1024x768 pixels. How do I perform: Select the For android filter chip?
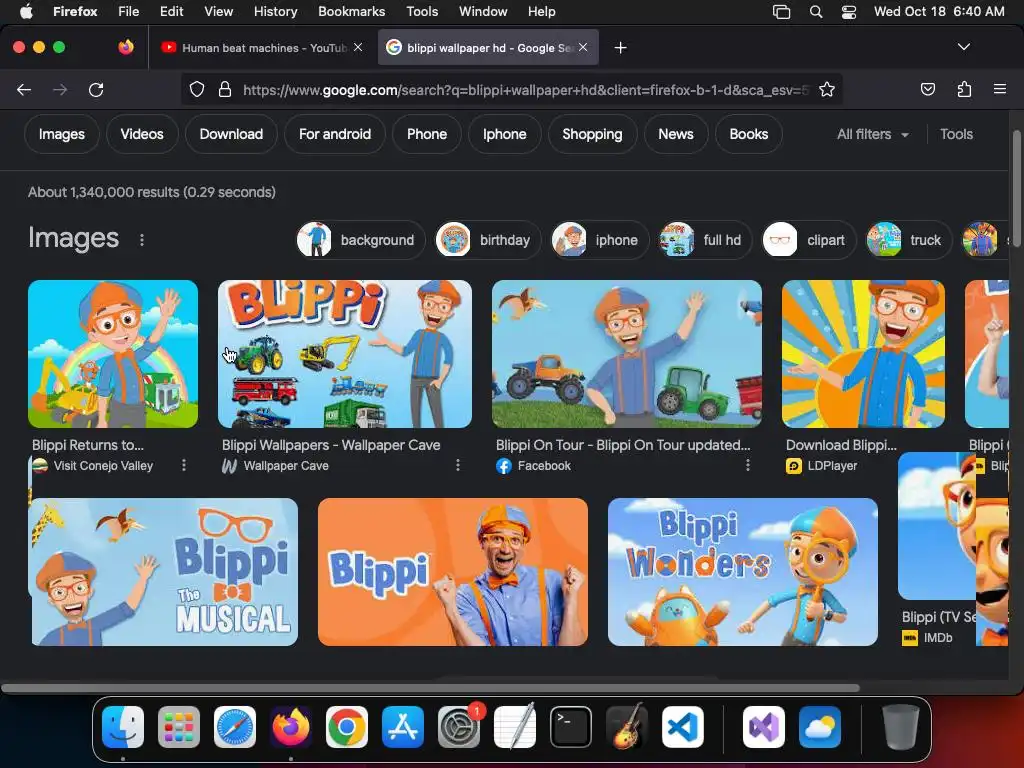(335, 134)
